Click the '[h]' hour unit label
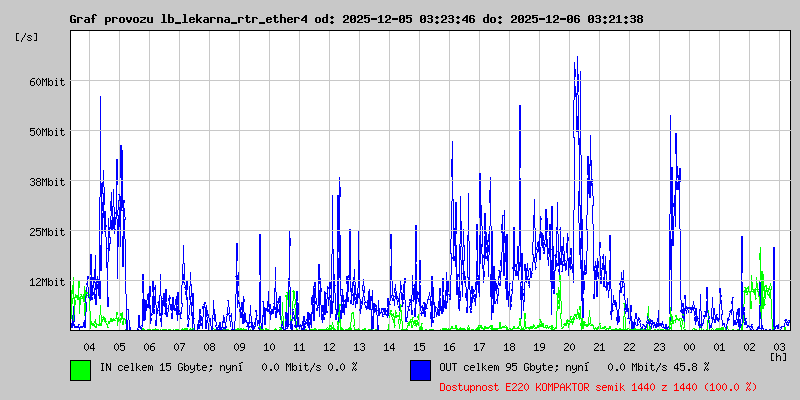Screen dimensions: 800x400 point(779,357)
